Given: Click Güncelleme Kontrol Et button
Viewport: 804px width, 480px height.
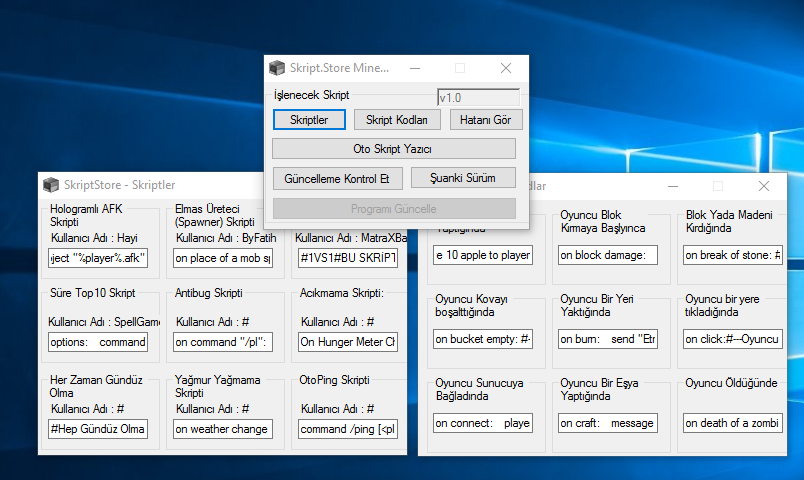Looking at the screenshot, I should (337, 178).
